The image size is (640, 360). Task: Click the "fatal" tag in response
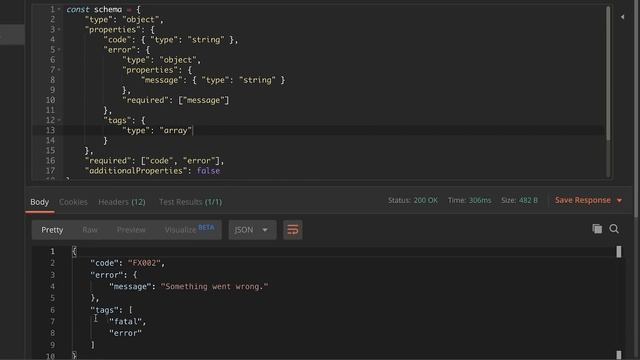tap(125, 322)
